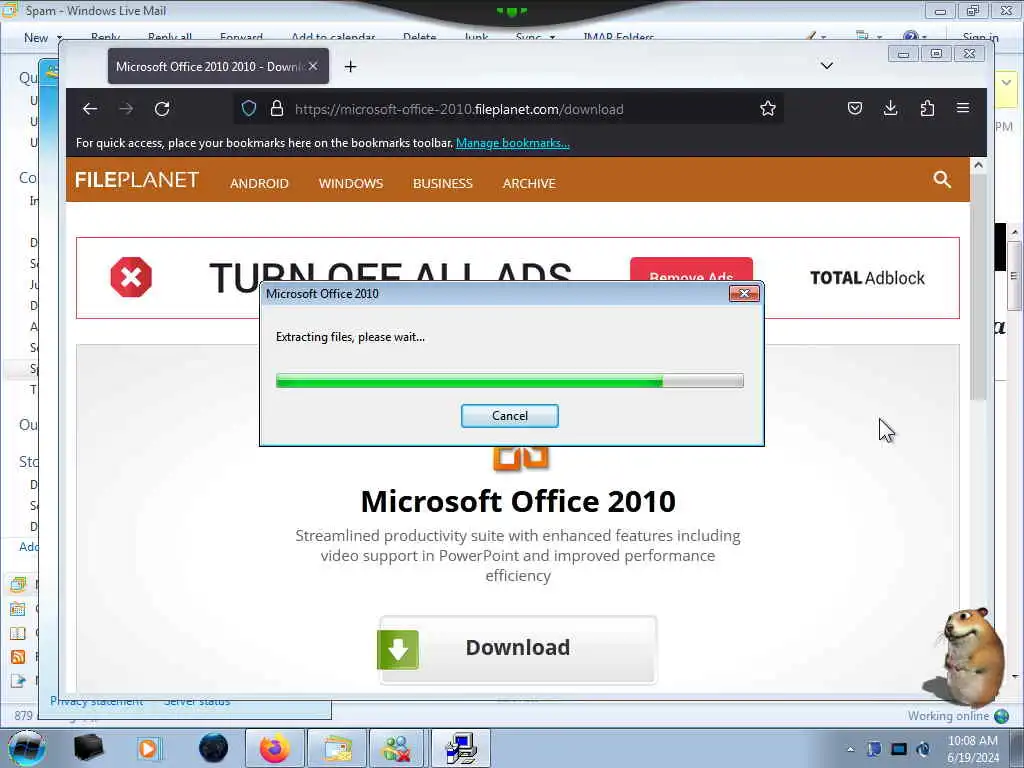Screen dimensions: 1024x768
Task: Bookmark this page with star icon
Action: pyautogui.click(x=768, y=108)
